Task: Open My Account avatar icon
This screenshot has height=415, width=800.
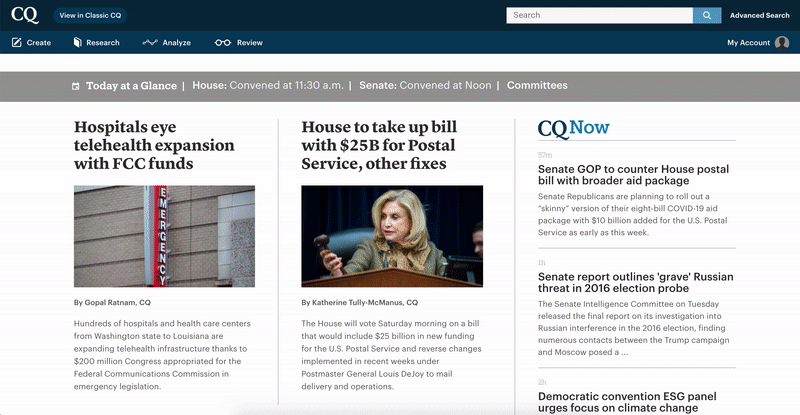Action: [x=782, y=43]
